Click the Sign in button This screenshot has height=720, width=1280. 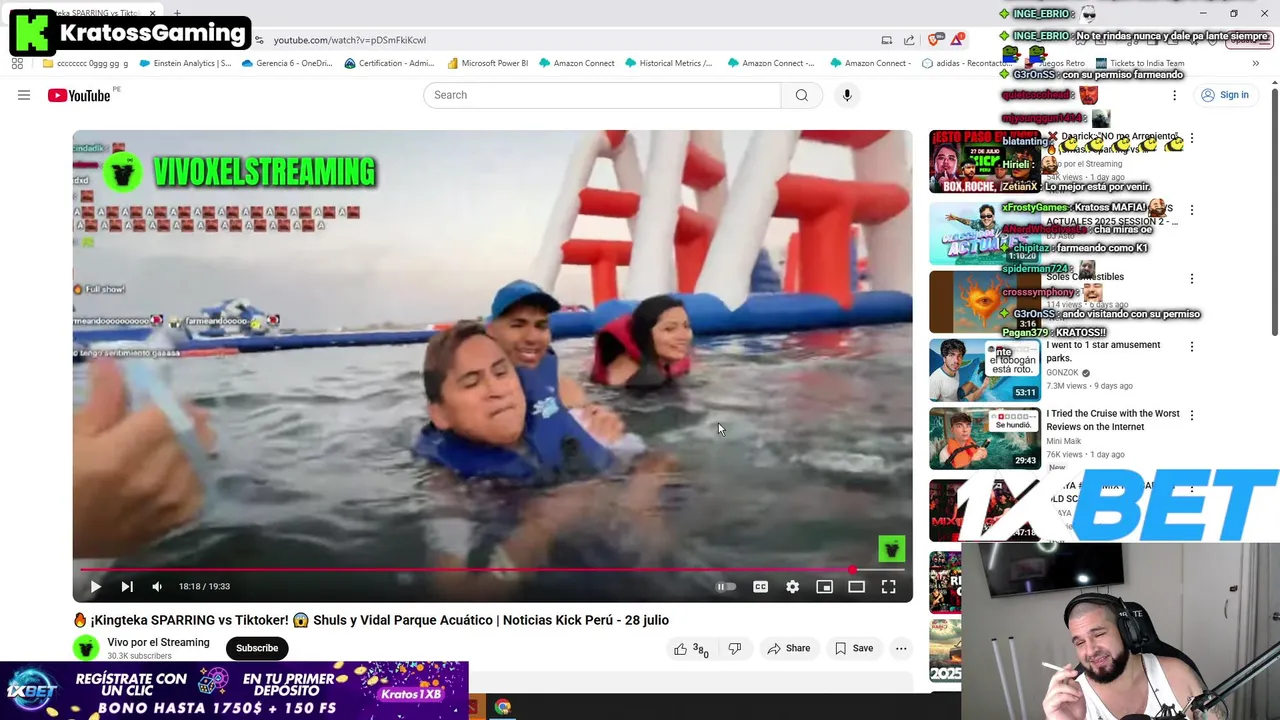1225,95
